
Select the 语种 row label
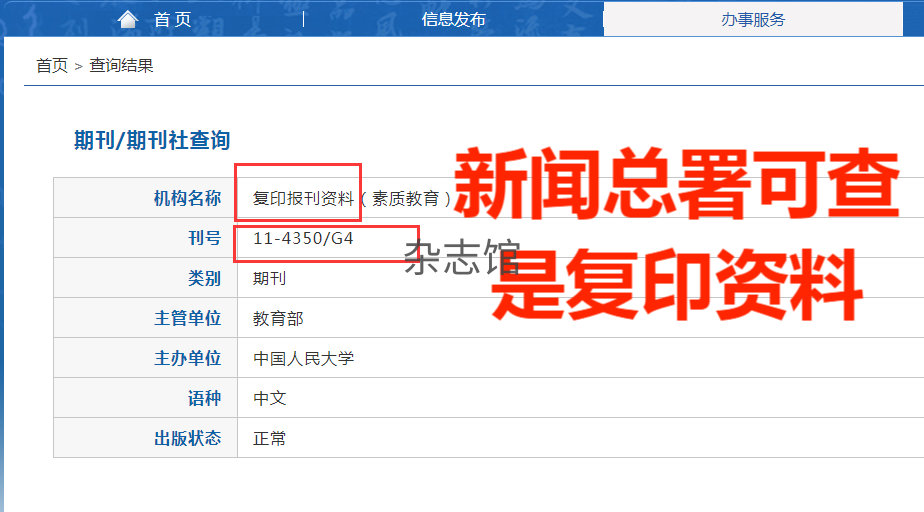coord(204,398)
